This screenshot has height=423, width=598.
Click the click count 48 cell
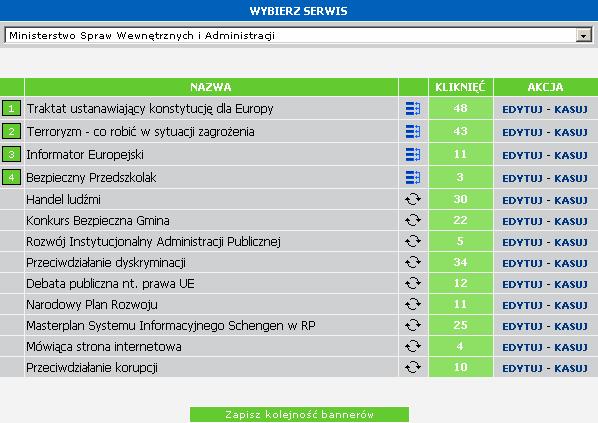[460, 108]
